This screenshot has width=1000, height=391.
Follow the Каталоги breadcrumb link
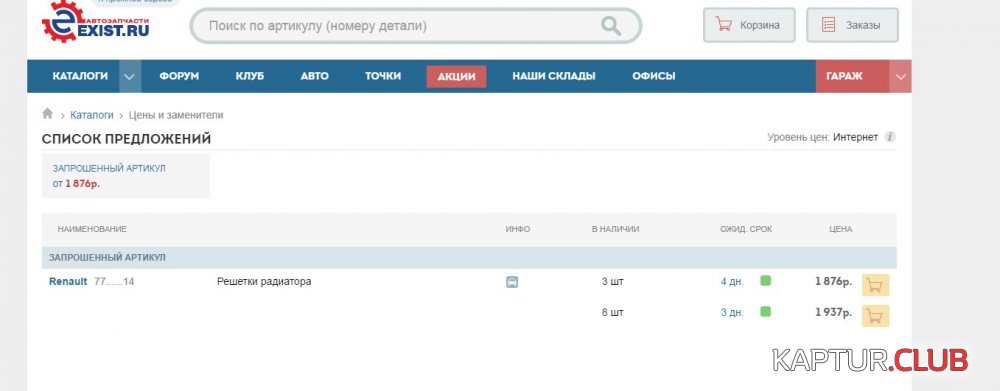pos(92,115)
